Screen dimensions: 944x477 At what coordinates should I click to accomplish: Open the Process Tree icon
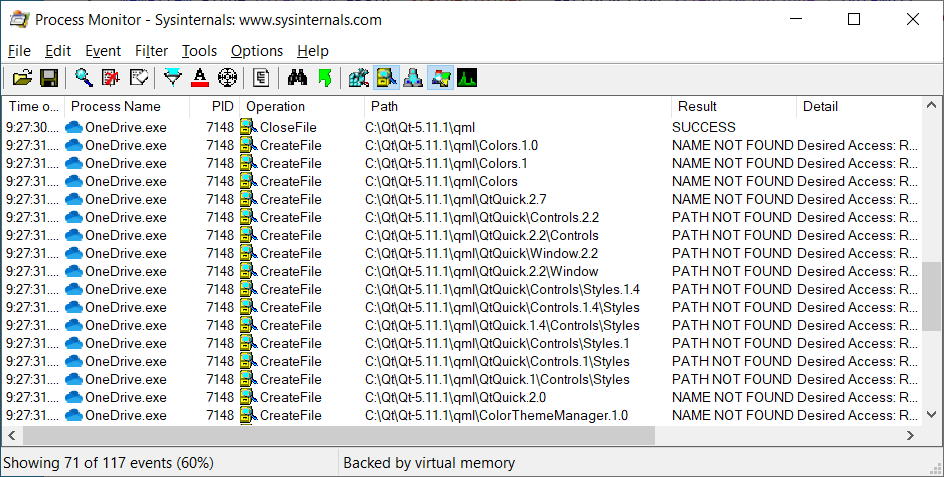261,78
